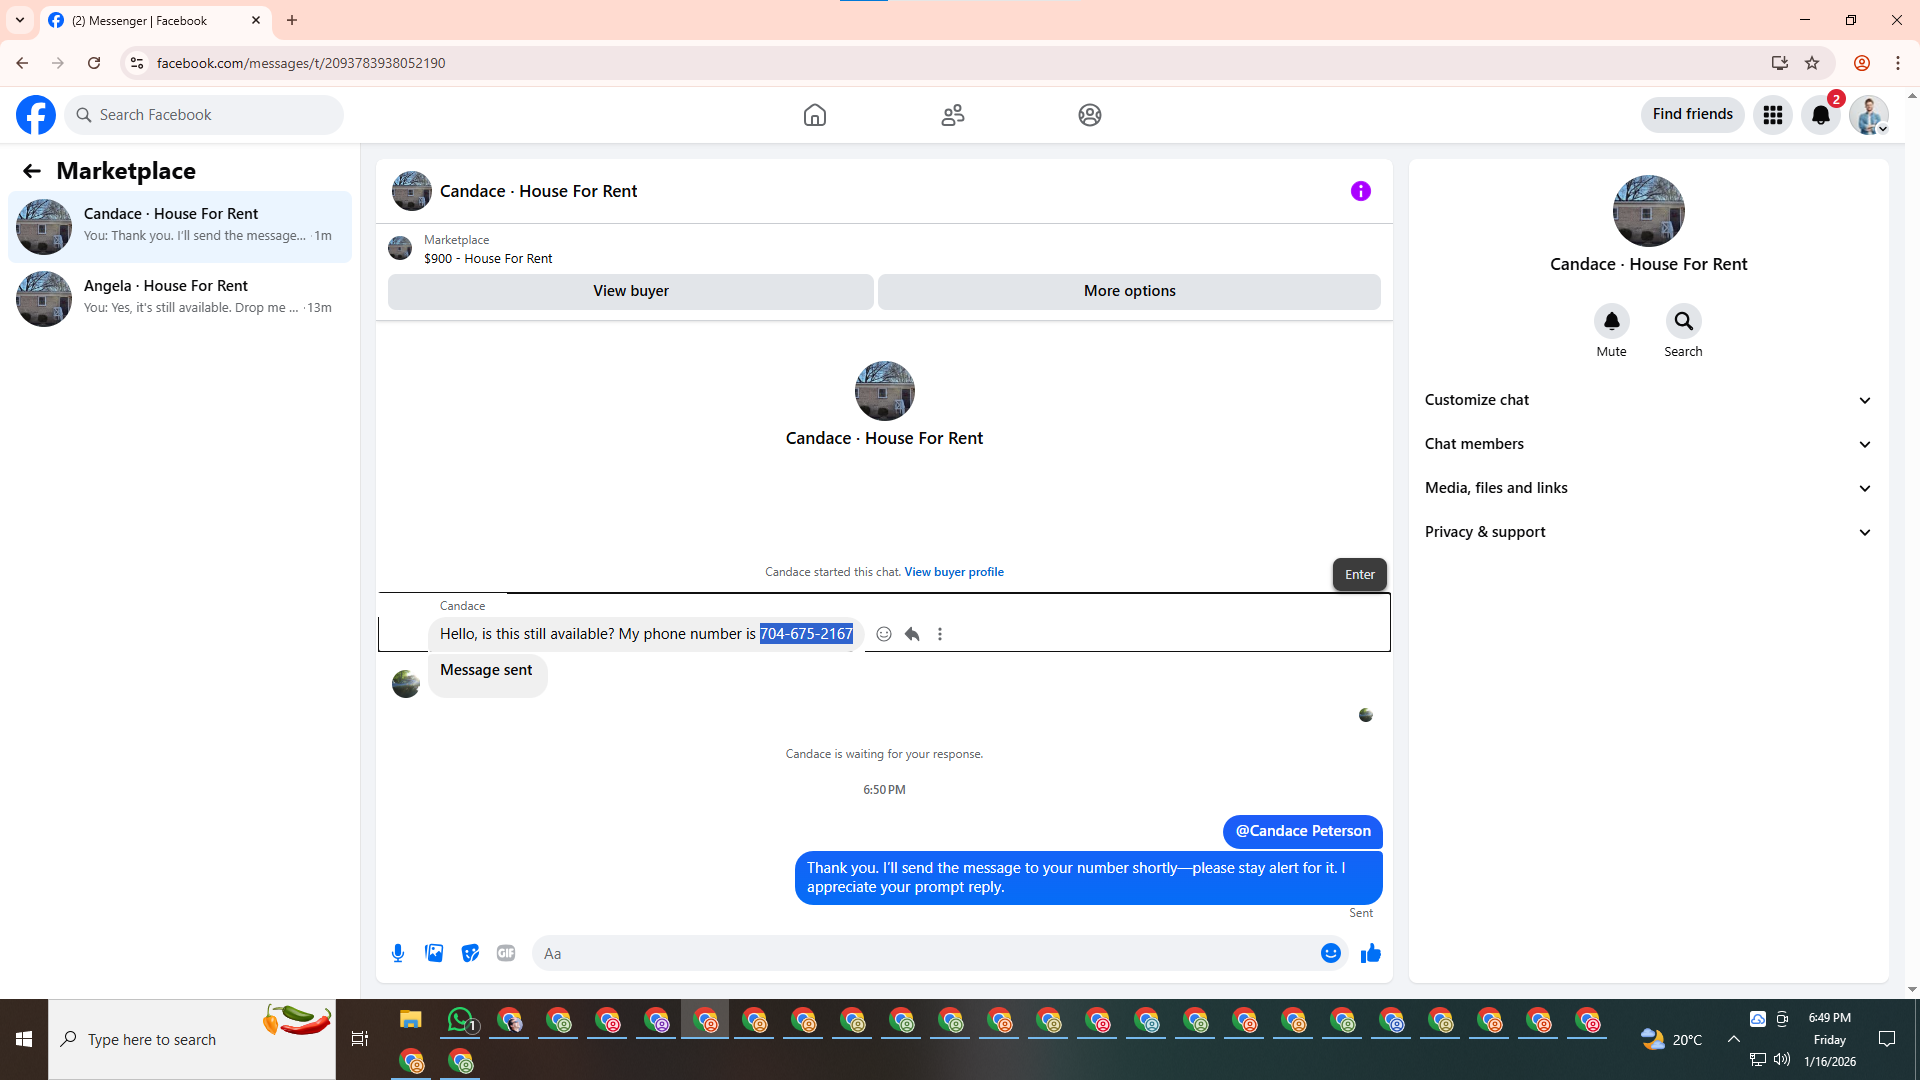Open the sticker picker icon

pyautogui.click(x=470, y=953)
